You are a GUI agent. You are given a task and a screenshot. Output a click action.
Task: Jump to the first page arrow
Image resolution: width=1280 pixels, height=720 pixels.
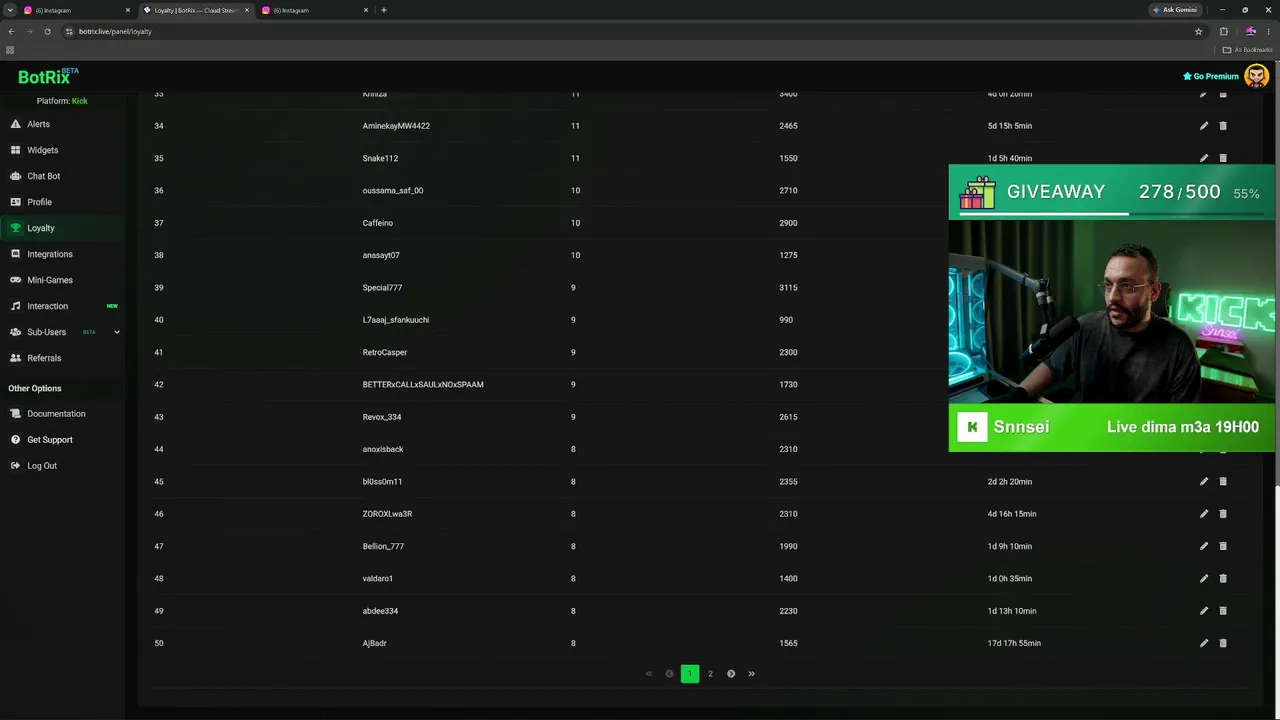[x=649, y=674]
